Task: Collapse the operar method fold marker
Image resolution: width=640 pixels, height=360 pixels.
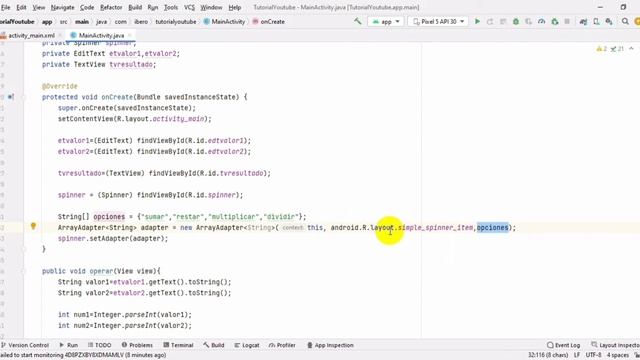Action: pos(24,271)
